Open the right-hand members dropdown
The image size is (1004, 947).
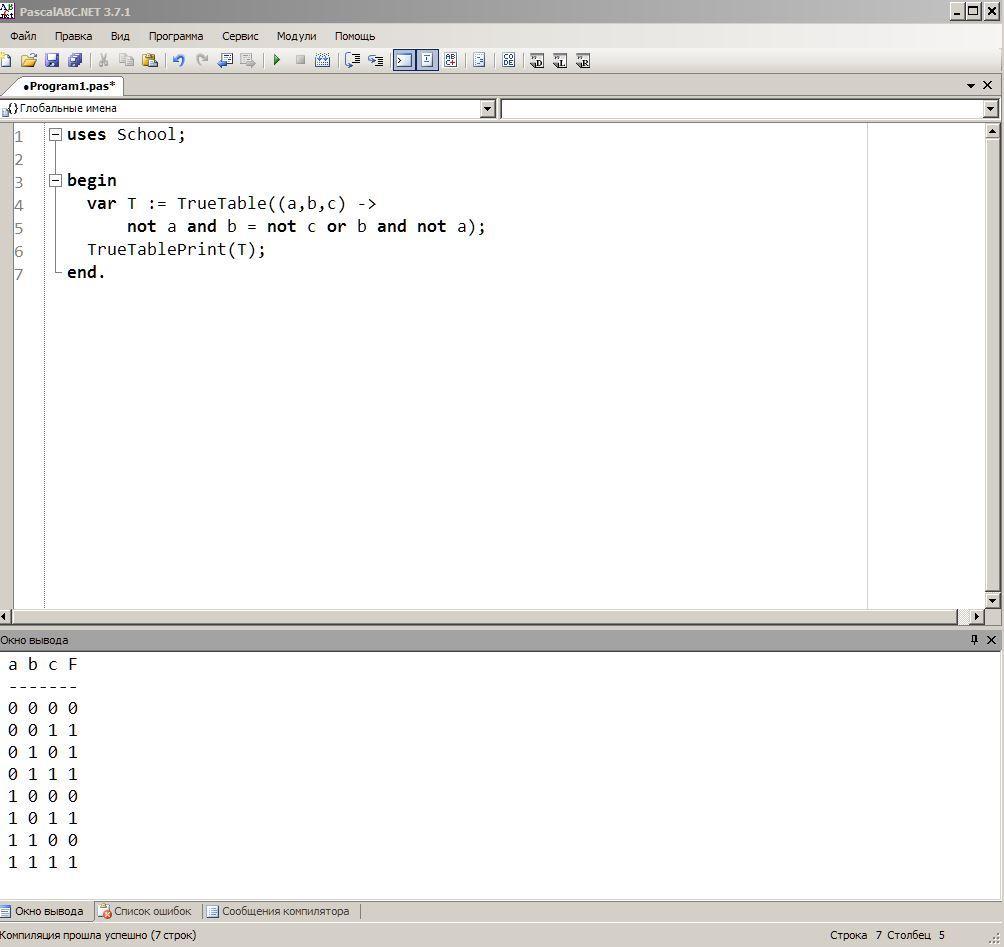(x=991, y=109)
